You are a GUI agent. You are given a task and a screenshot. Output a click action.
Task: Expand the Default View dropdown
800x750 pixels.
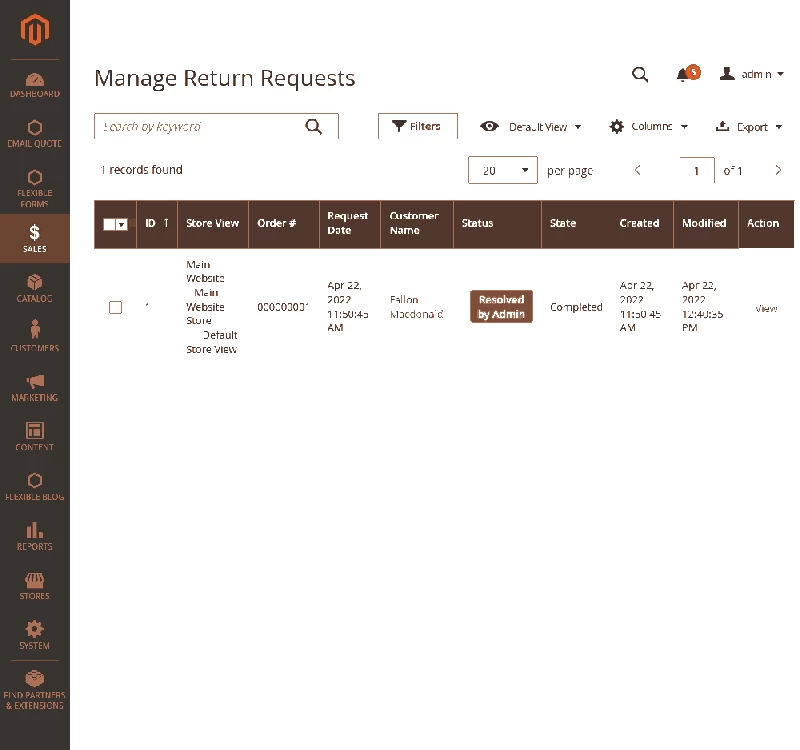[x=531, y=127]
